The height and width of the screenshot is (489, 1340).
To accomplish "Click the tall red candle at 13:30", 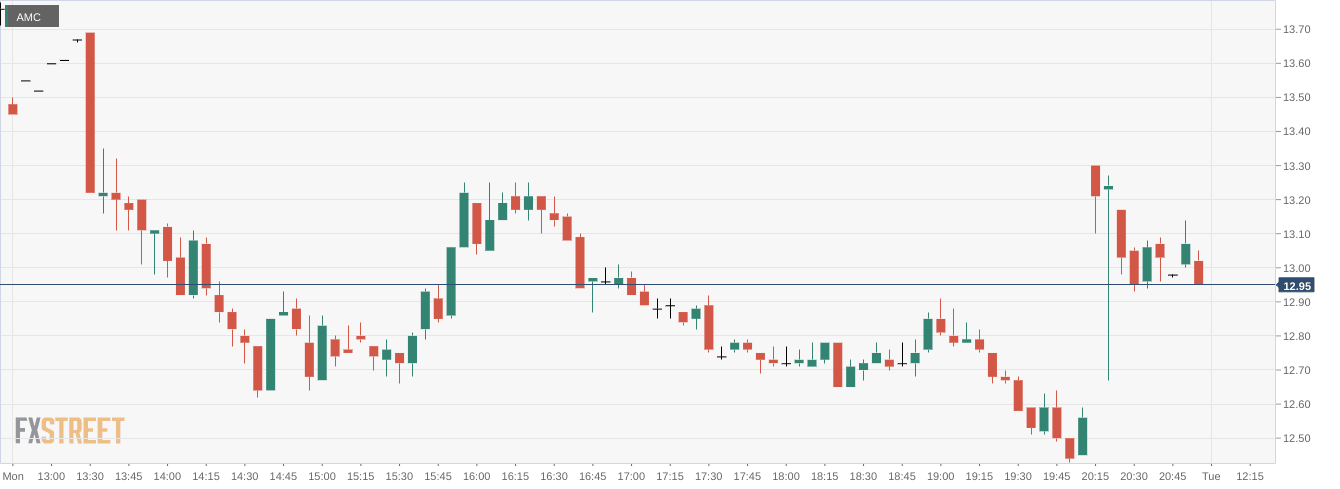I will coord(90,112).
